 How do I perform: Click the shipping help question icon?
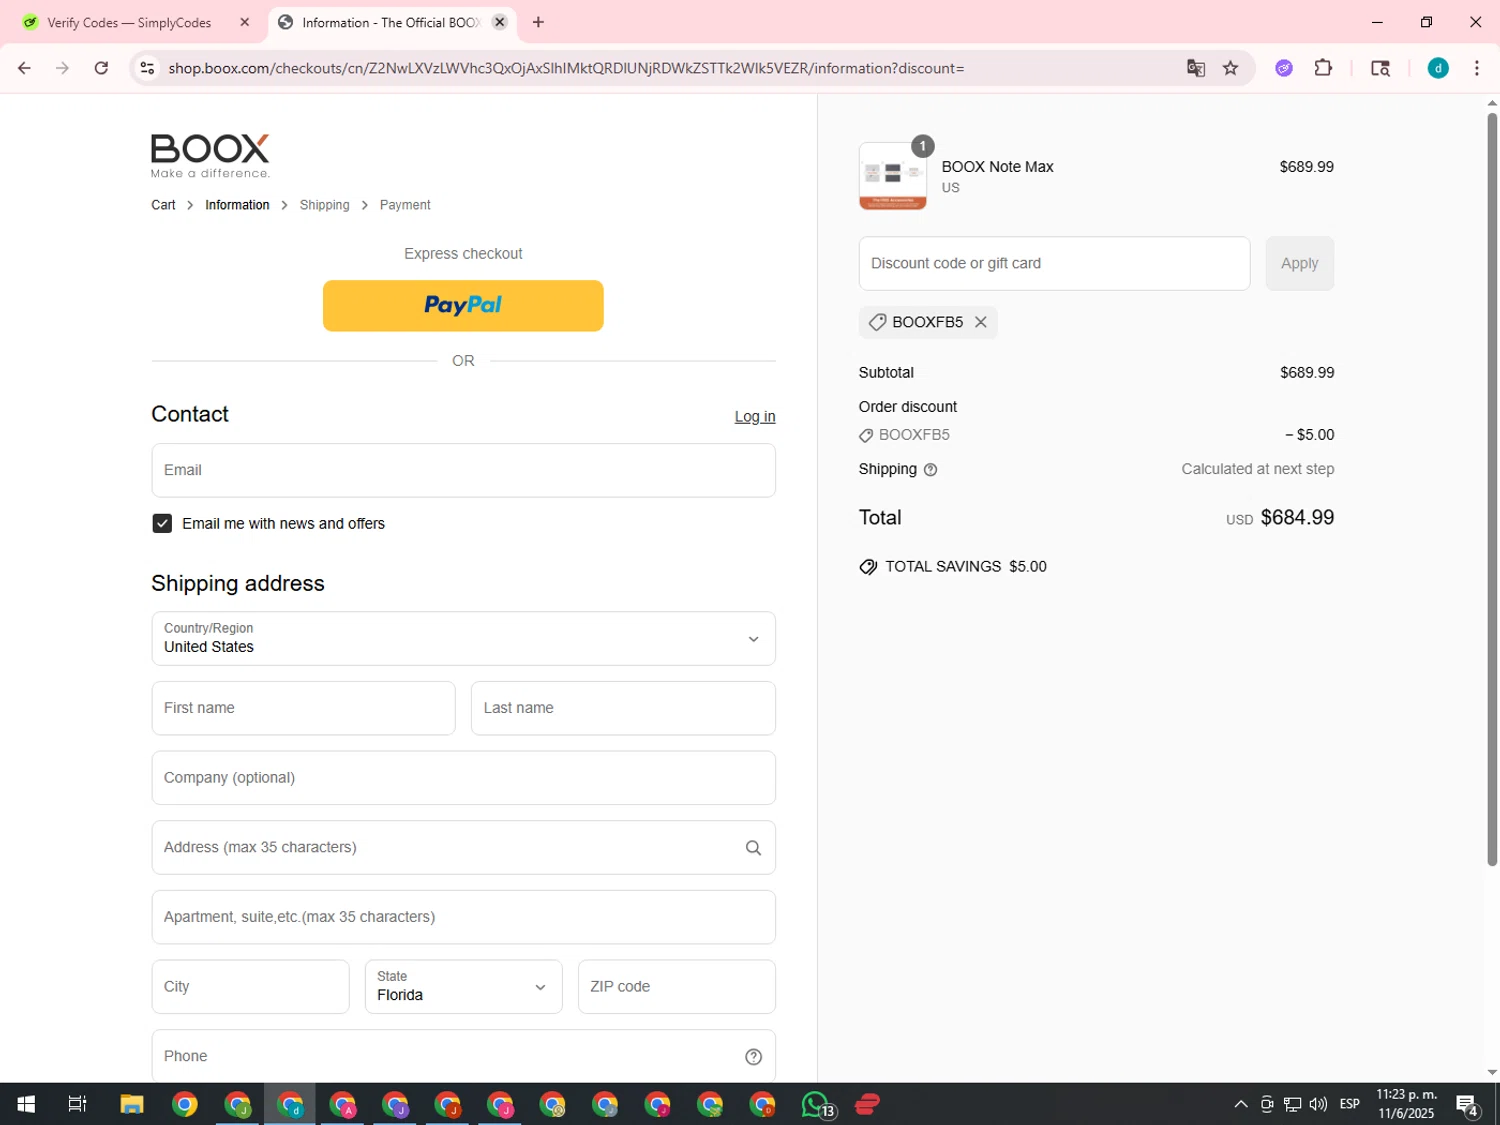pyautogui.click(x=930, y=470)
